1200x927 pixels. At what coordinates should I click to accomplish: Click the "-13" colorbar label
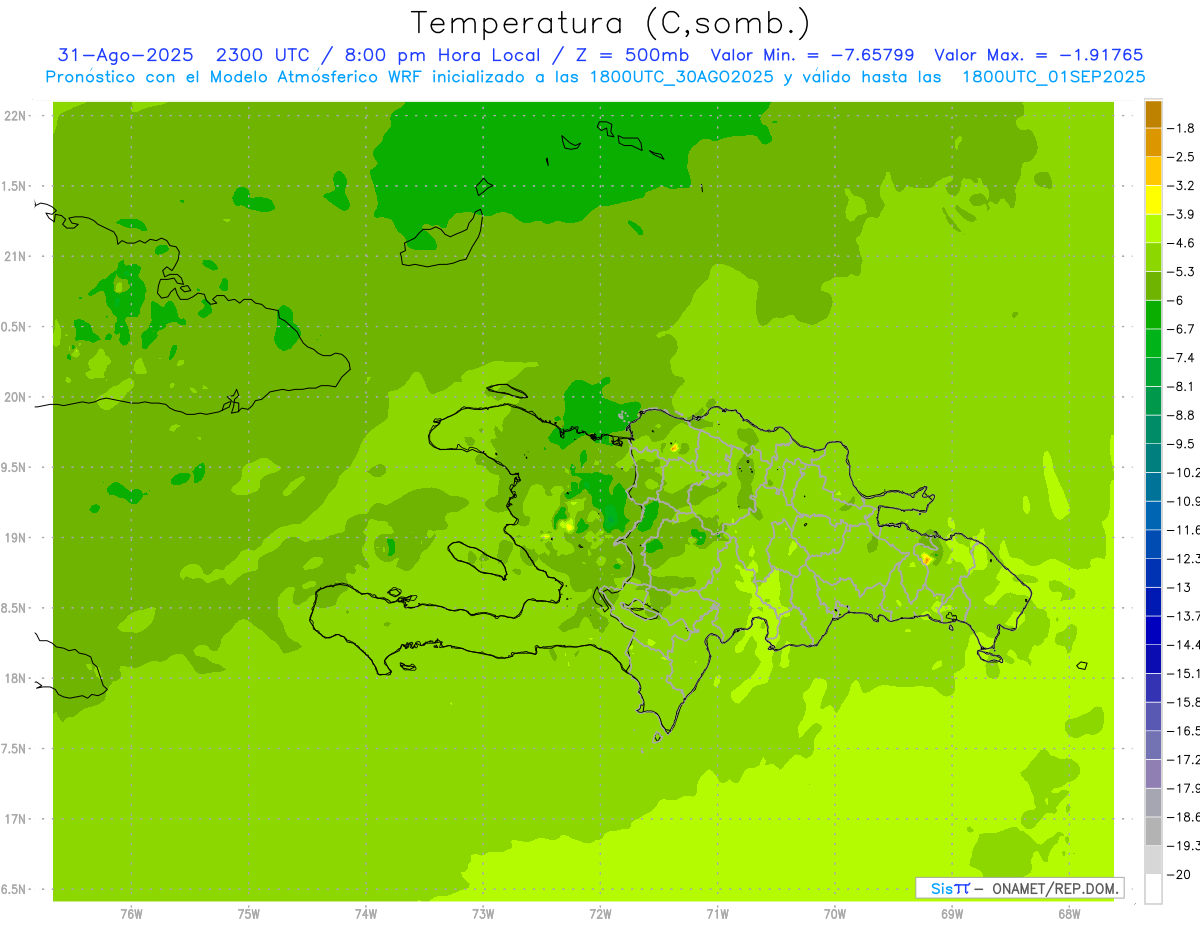click(1181, 587)
